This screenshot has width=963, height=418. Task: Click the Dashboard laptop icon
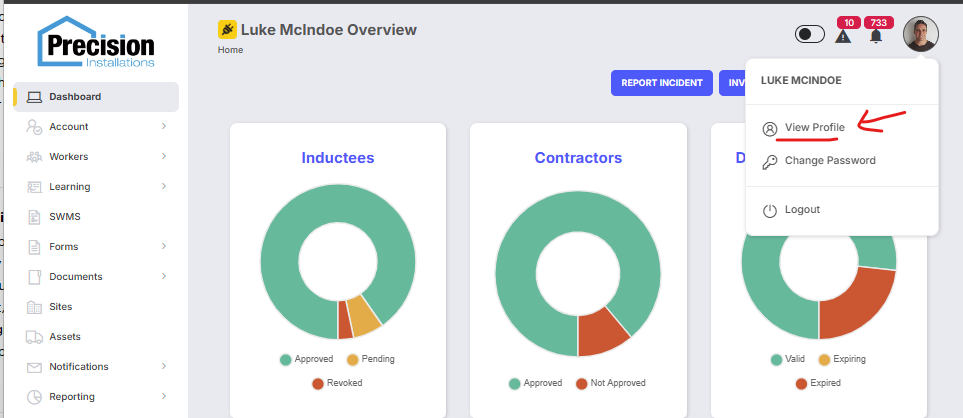35,97
